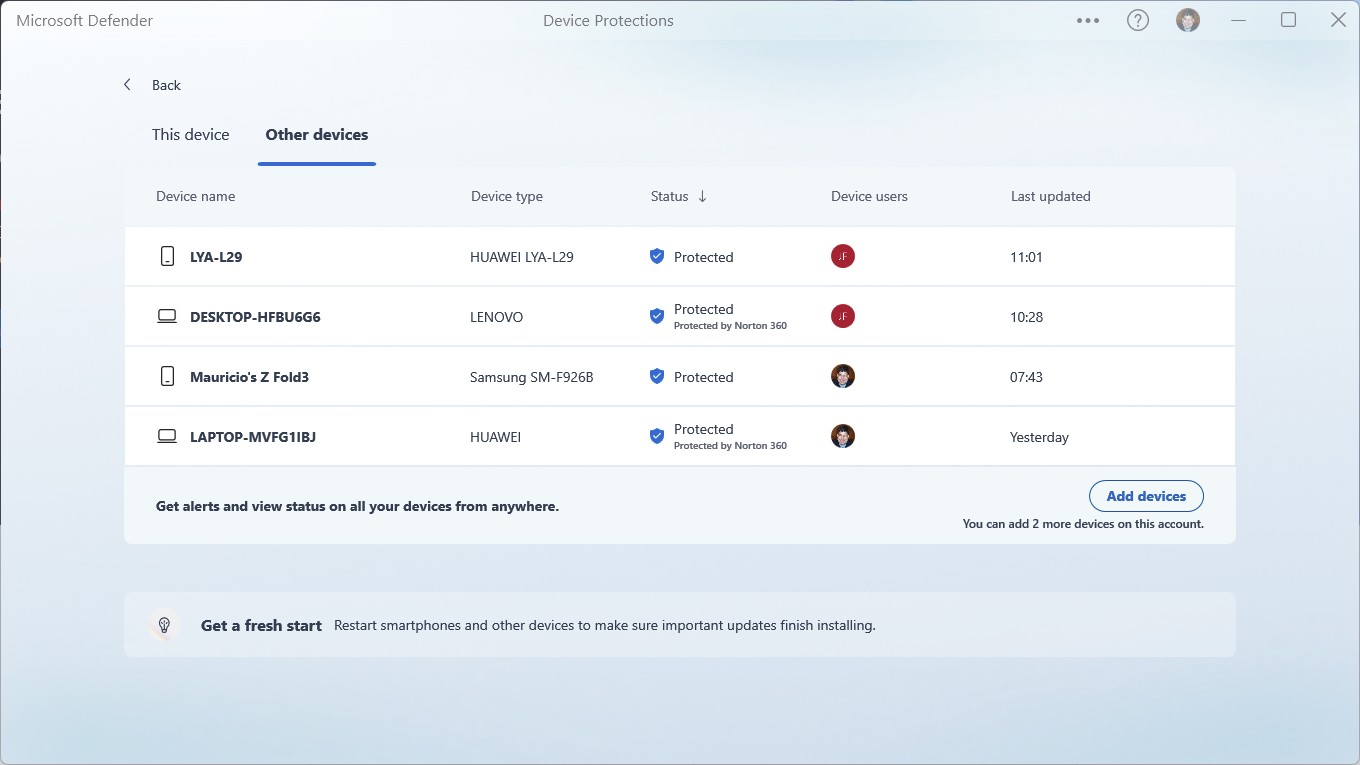
Task: Click the Samsung SM-F926B device type cell
Action: 532,377
